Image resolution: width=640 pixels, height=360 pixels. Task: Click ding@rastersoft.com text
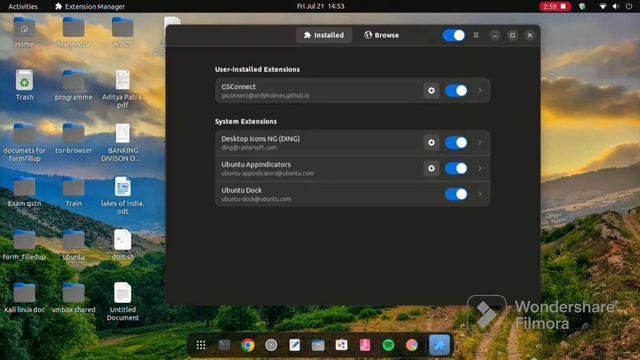click(x=249, y=147)
